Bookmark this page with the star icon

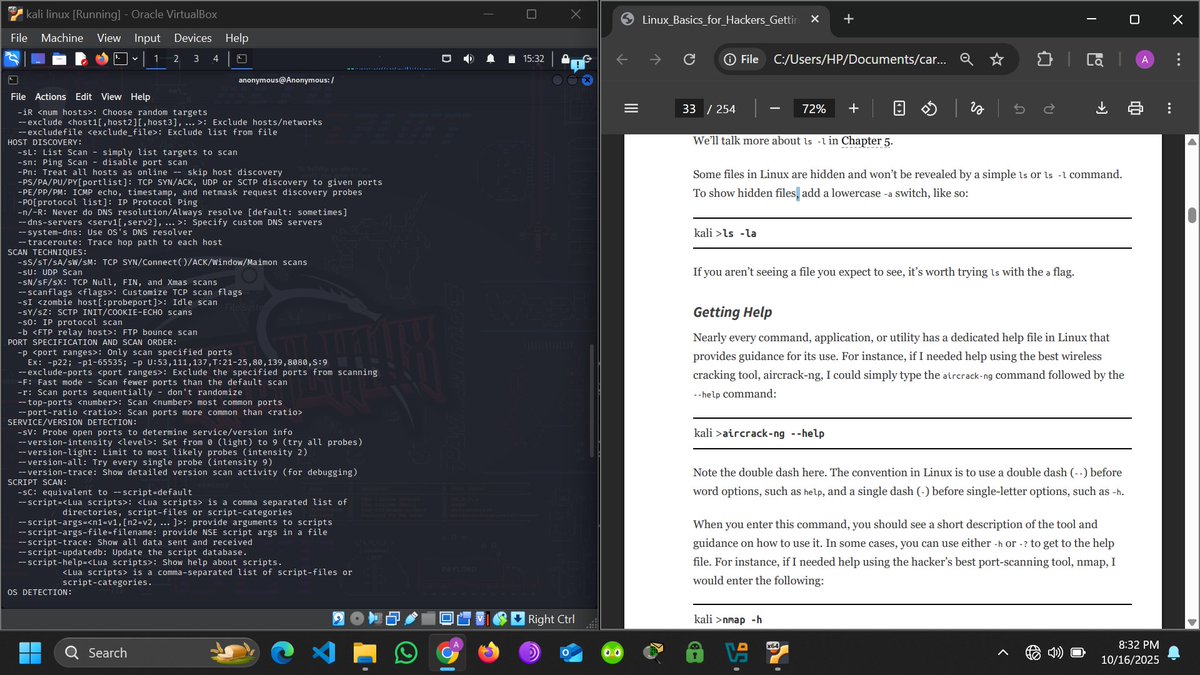(x=996, y=60)
